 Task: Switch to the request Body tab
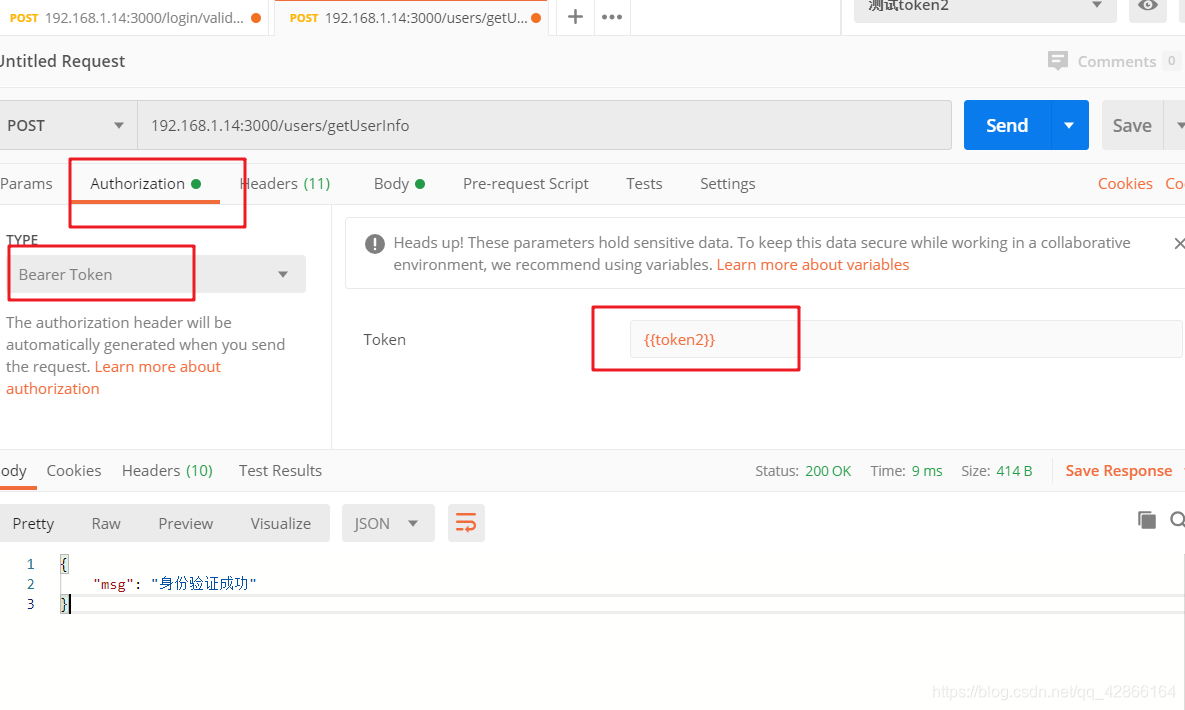click(399, 184)
